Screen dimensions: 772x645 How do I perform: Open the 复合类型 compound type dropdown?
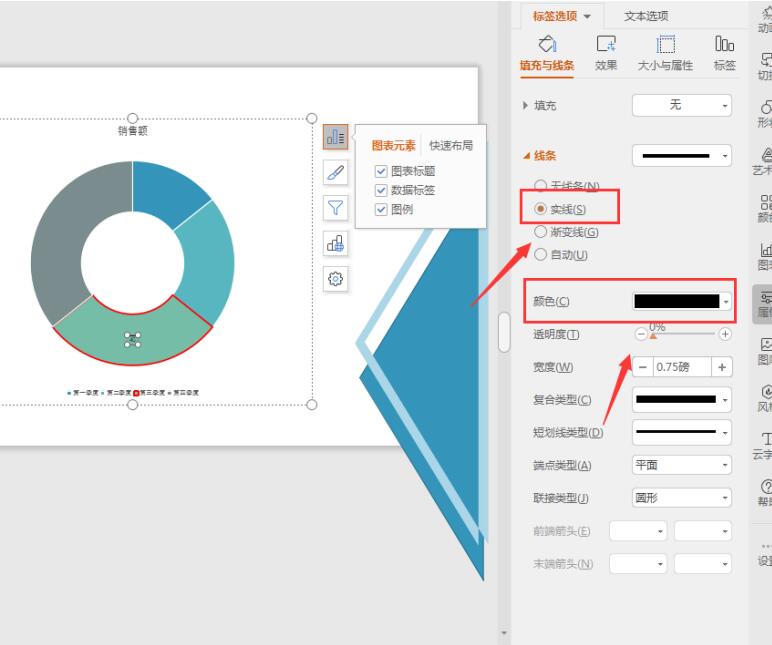click(682, 399)
